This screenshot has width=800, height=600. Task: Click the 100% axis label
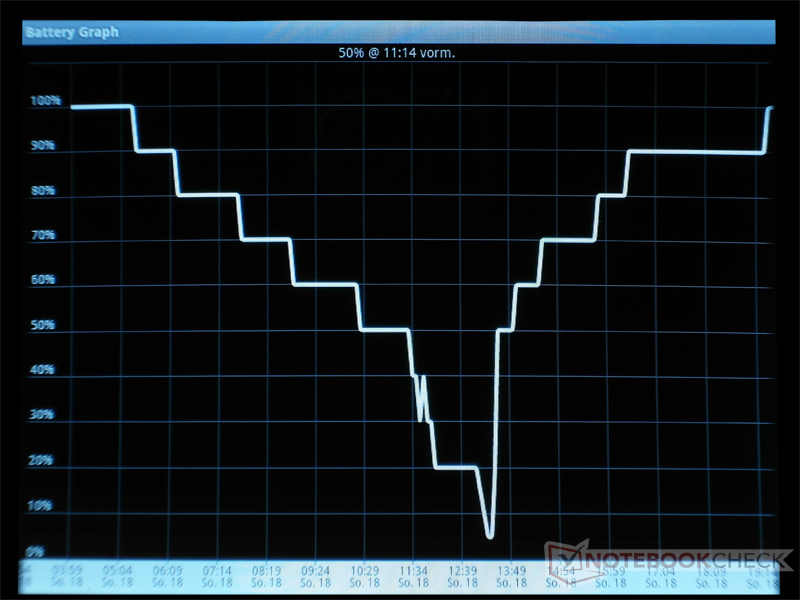click(46, 101)
